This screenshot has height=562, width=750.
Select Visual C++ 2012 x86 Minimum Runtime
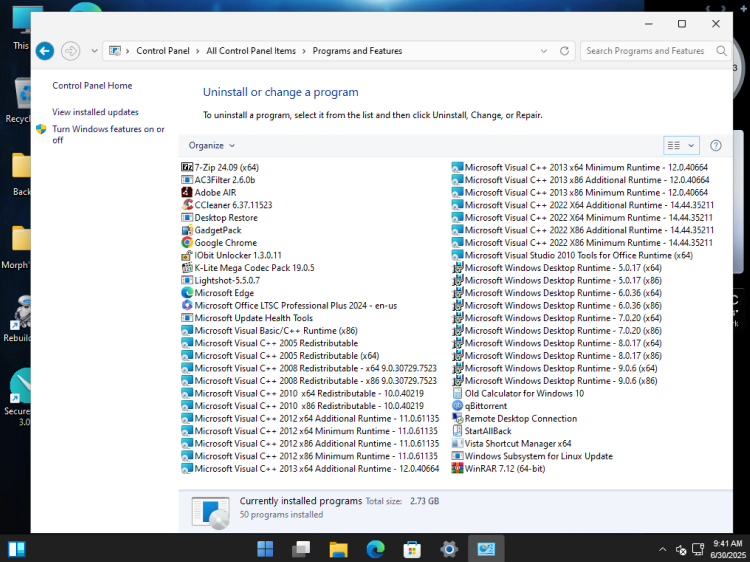(x=309, y=456)
